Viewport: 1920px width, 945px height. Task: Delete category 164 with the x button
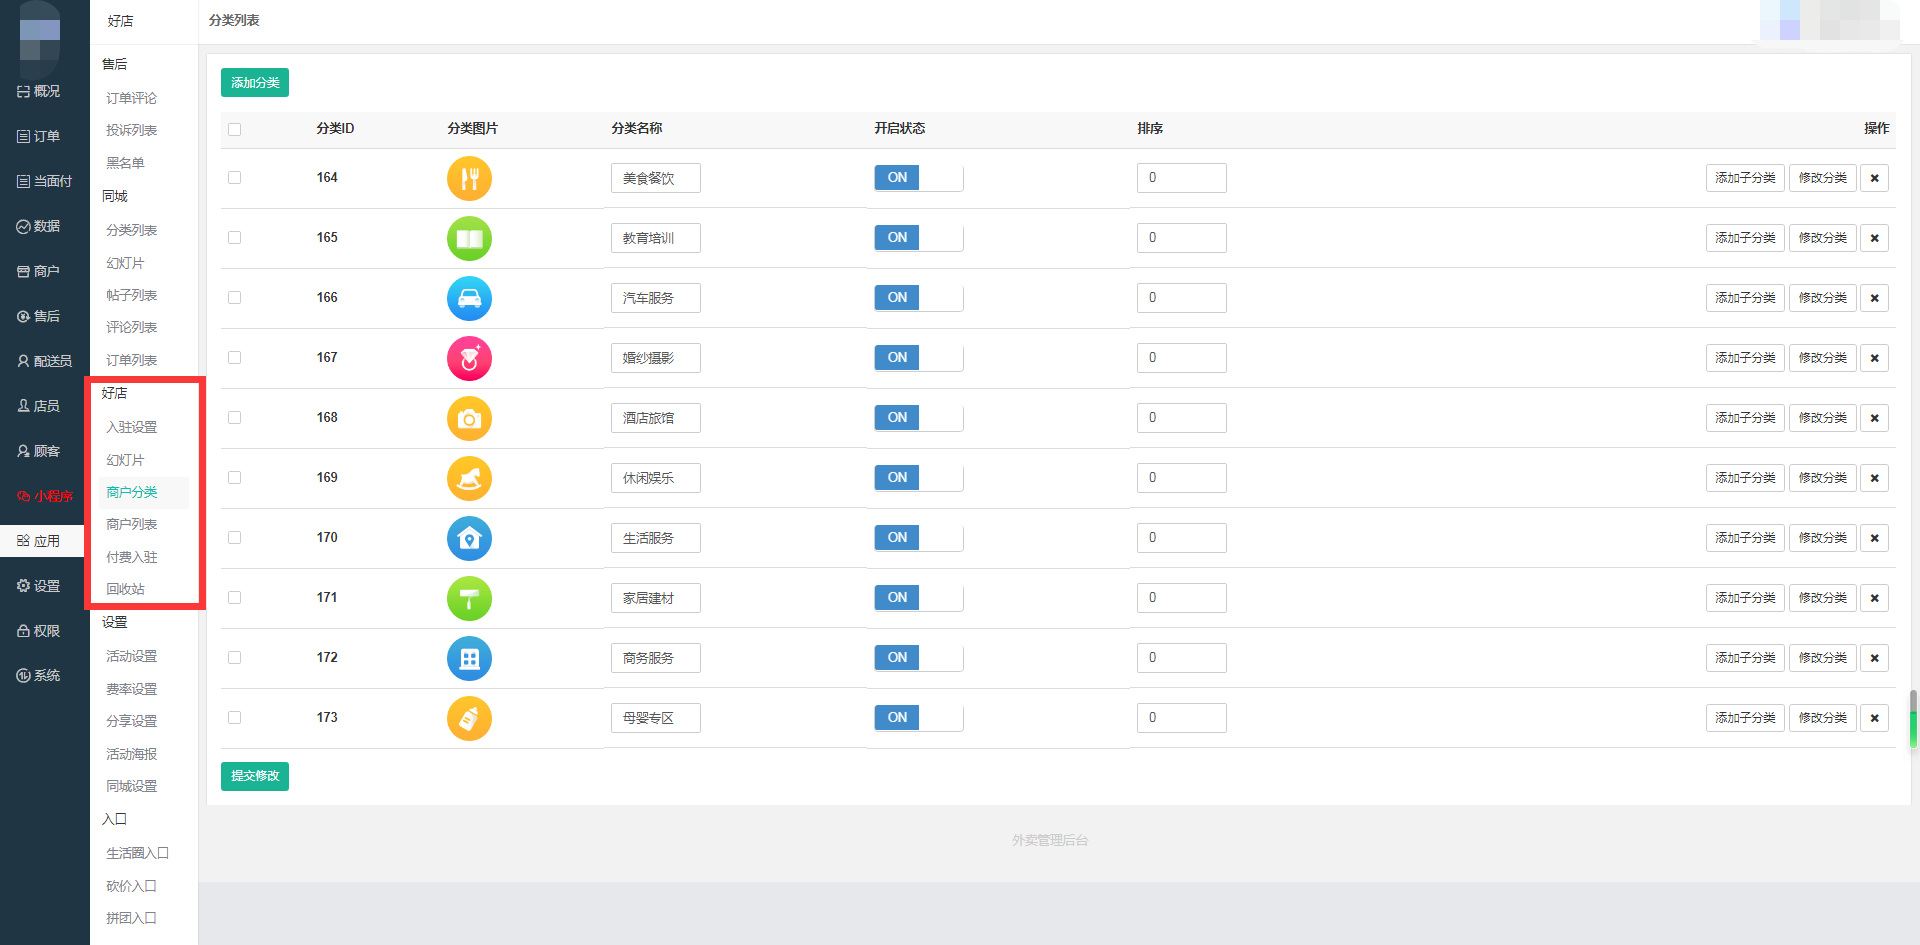1874,178
